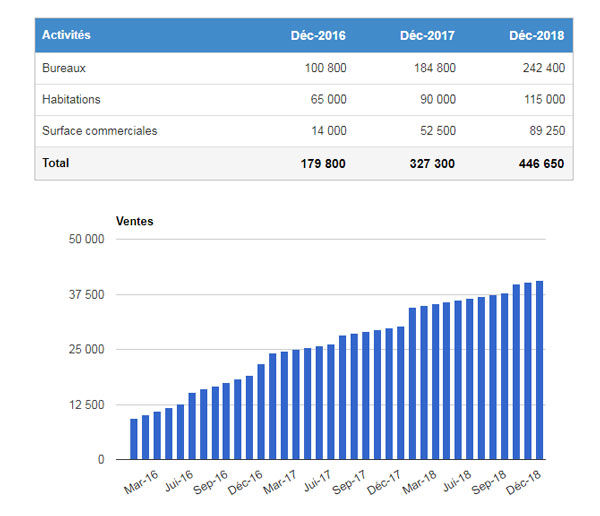The image size is (600, 516).
Task: Click the Bureaux value 100 800
Action: [325, 68]
